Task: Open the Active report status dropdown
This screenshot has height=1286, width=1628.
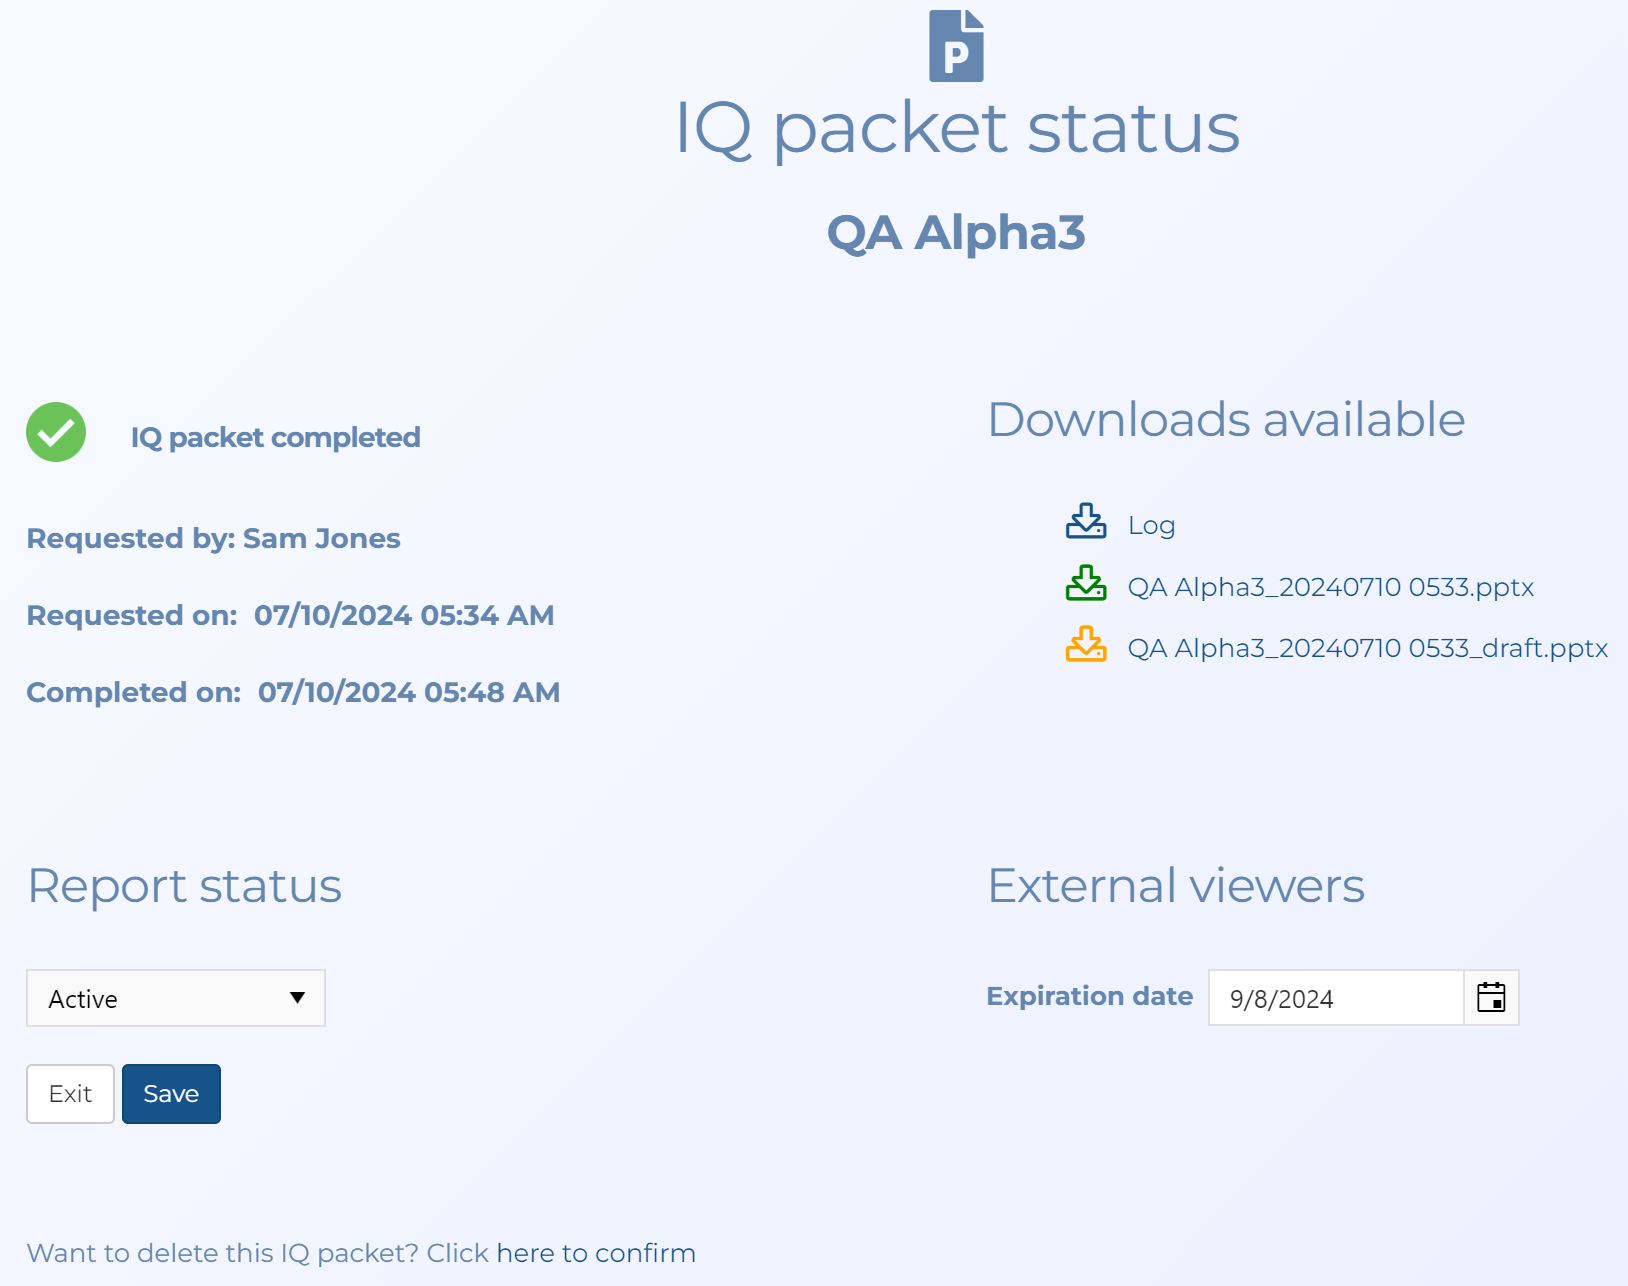Action: (x=175, y=998)
